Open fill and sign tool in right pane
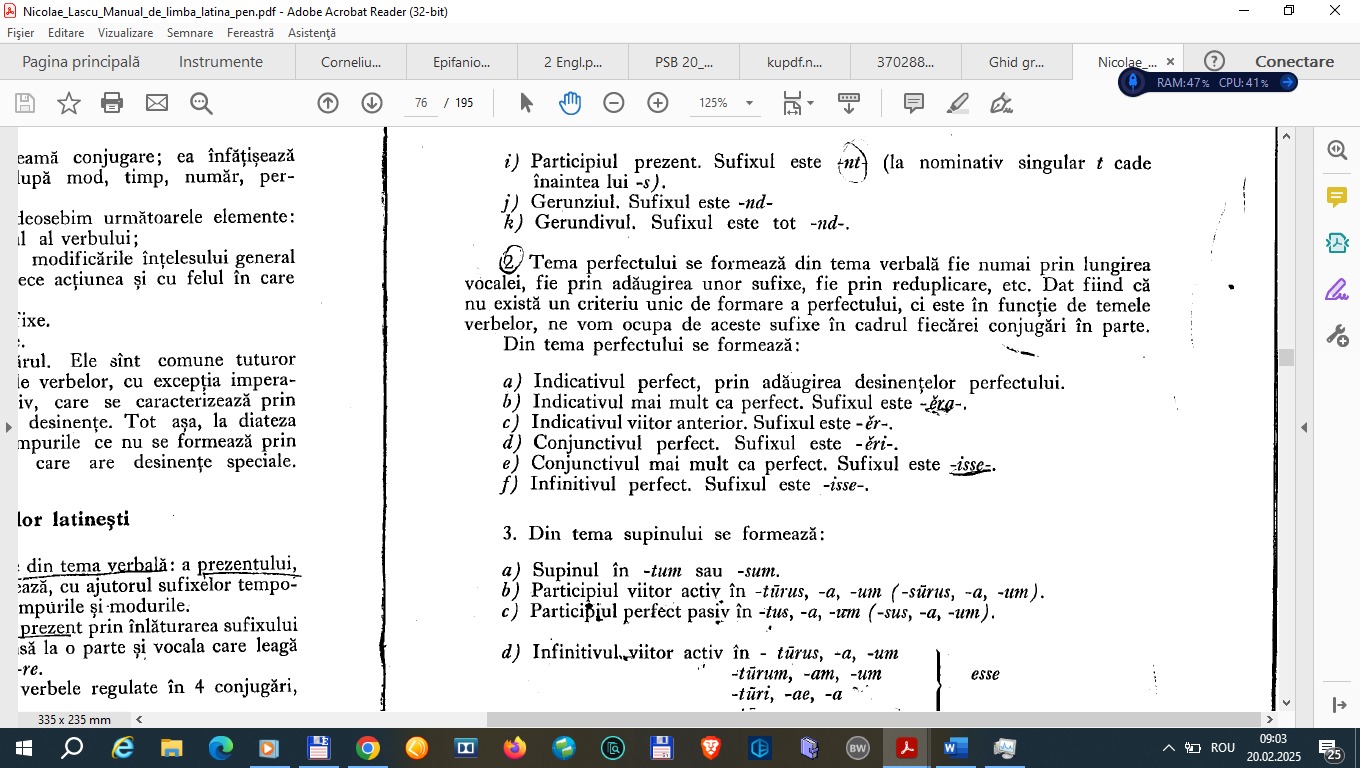Screen dimensions: 1360x768 (x=1337, y=290)
